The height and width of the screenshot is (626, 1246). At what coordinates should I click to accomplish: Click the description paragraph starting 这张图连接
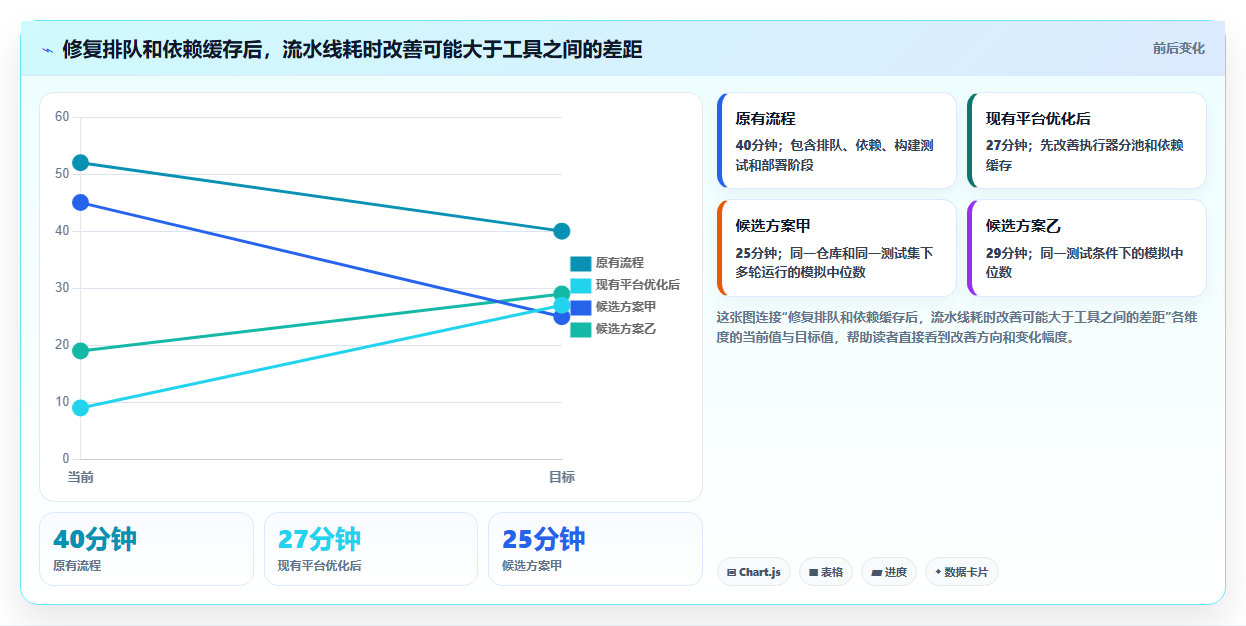[957, 327]
